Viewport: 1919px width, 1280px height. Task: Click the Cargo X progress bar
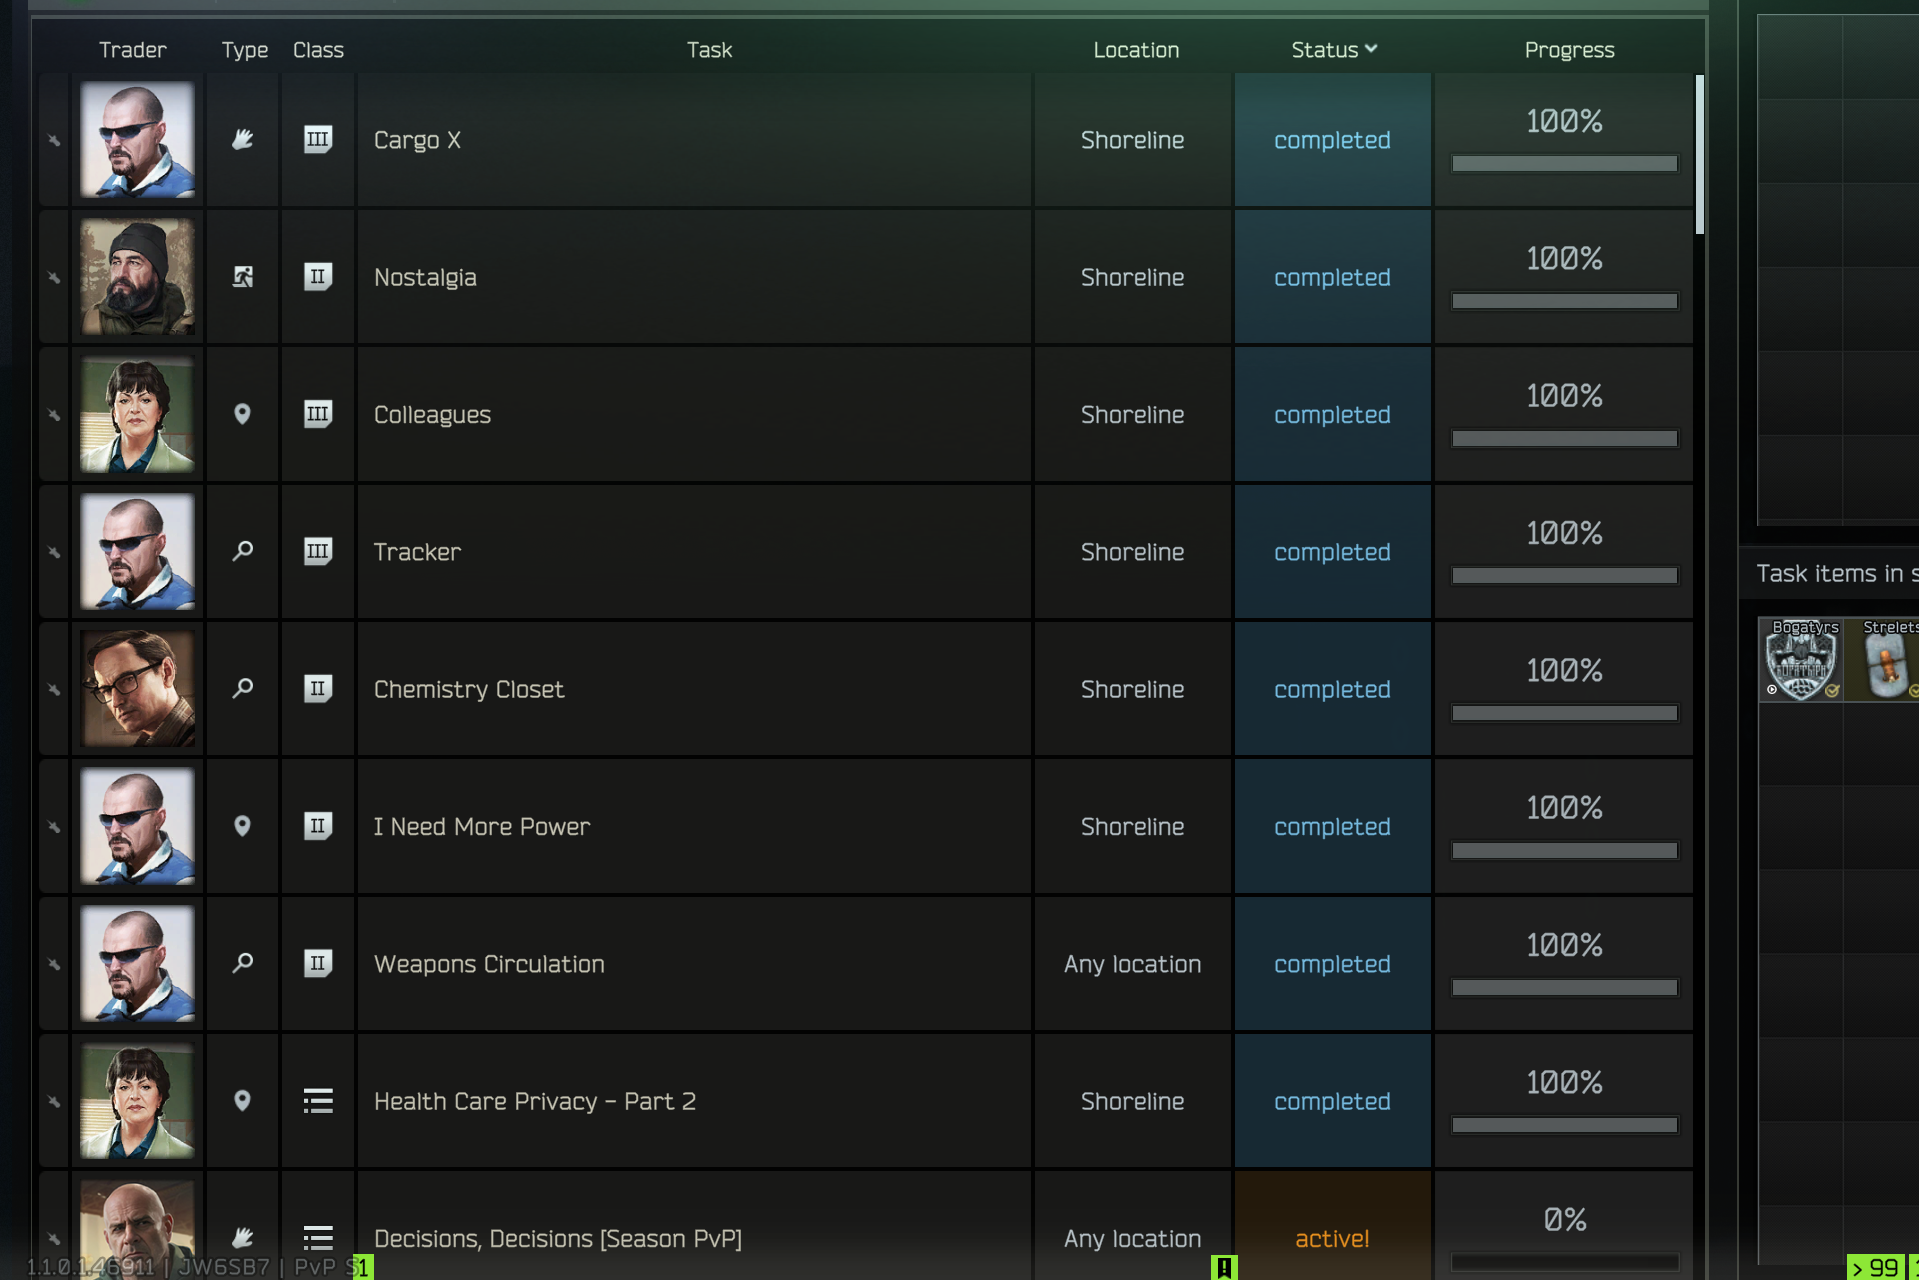click(x=1564, y=163)
